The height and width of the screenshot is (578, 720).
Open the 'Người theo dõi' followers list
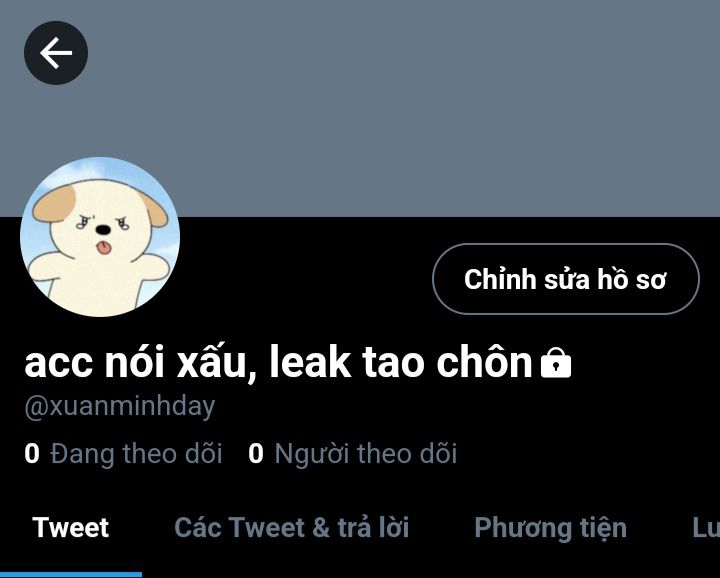[366, 454]
